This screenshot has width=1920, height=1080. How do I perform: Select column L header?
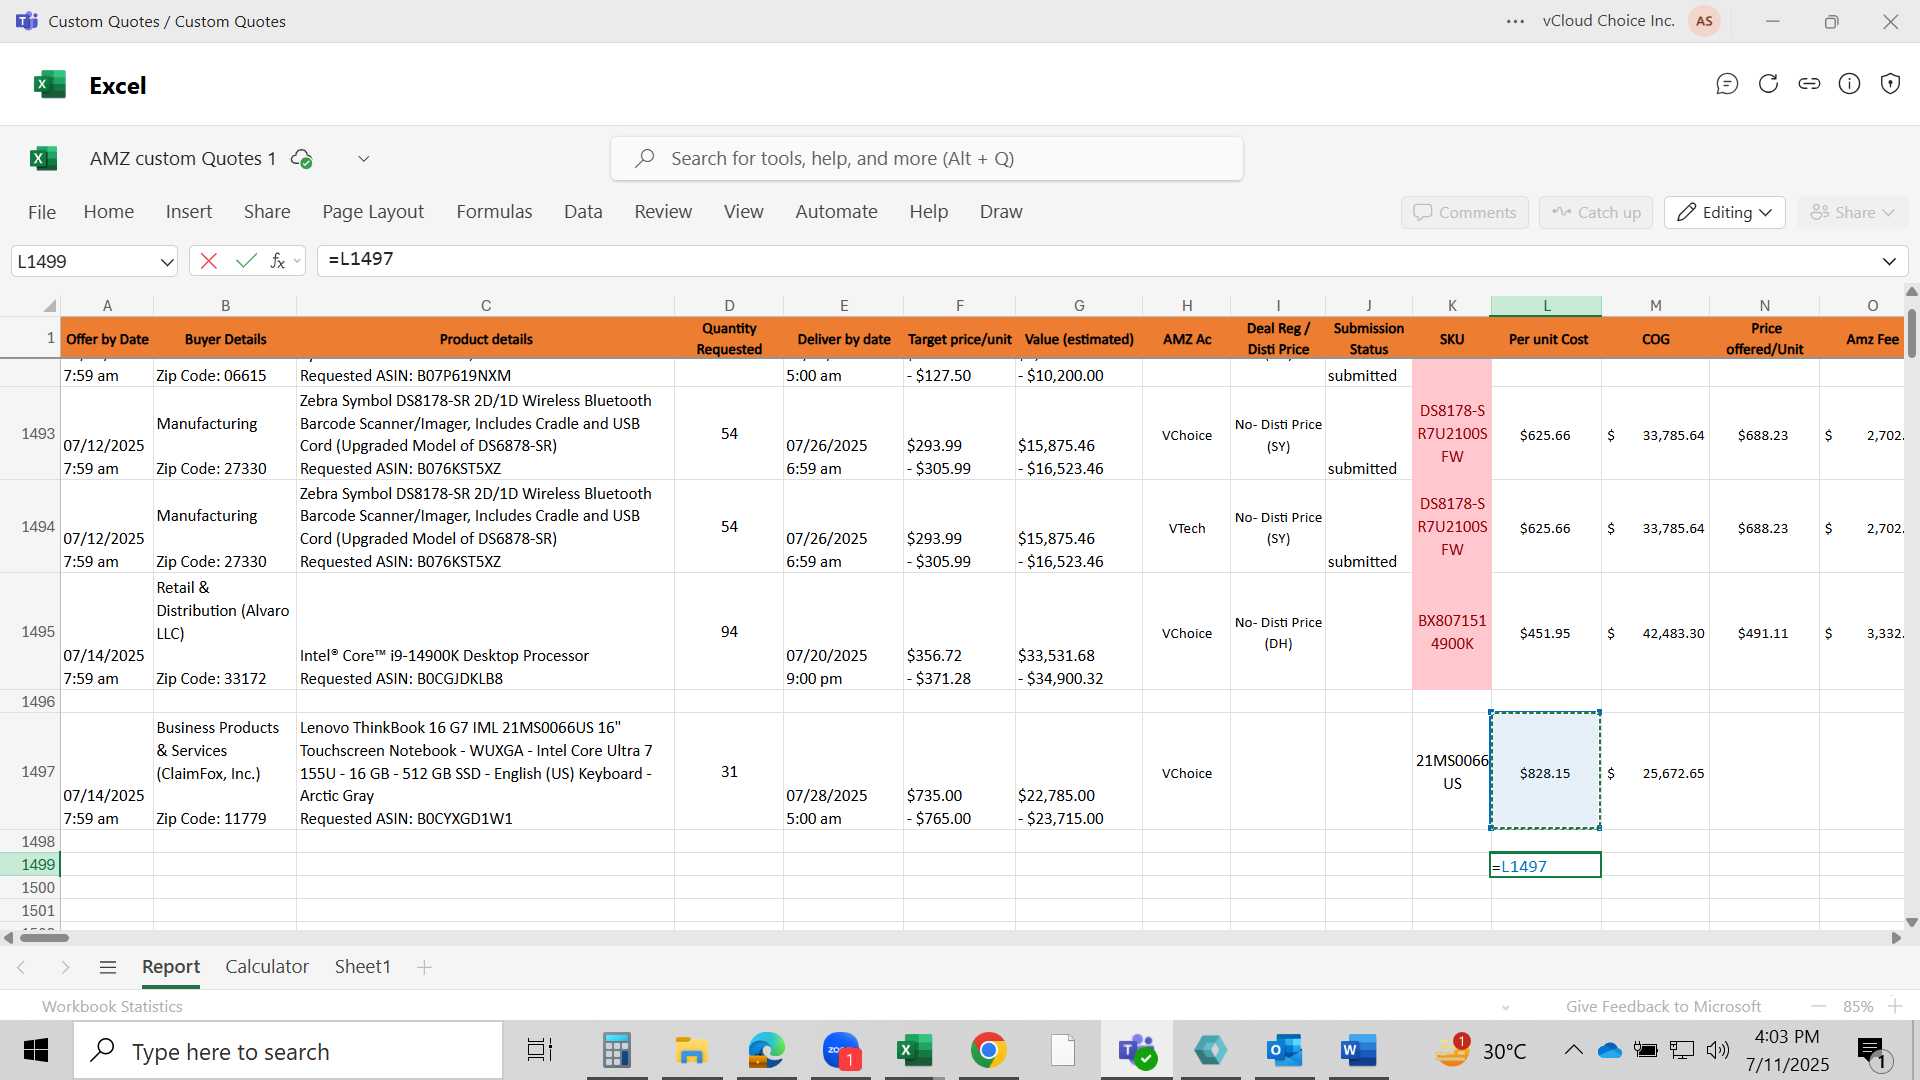click(1546, 305)
